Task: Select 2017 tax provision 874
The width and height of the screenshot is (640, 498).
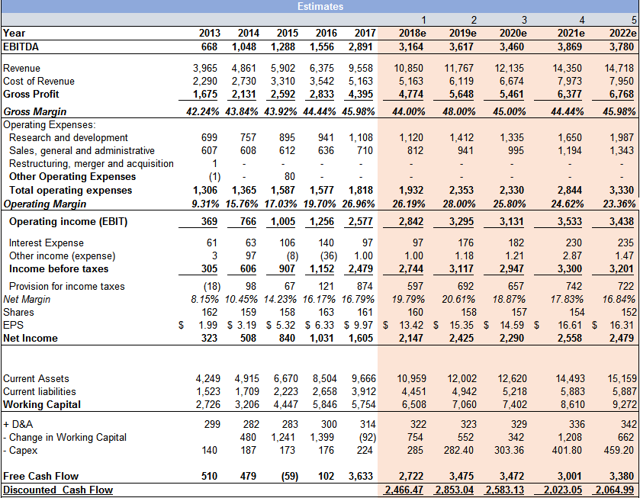Action: click(364, 286)
